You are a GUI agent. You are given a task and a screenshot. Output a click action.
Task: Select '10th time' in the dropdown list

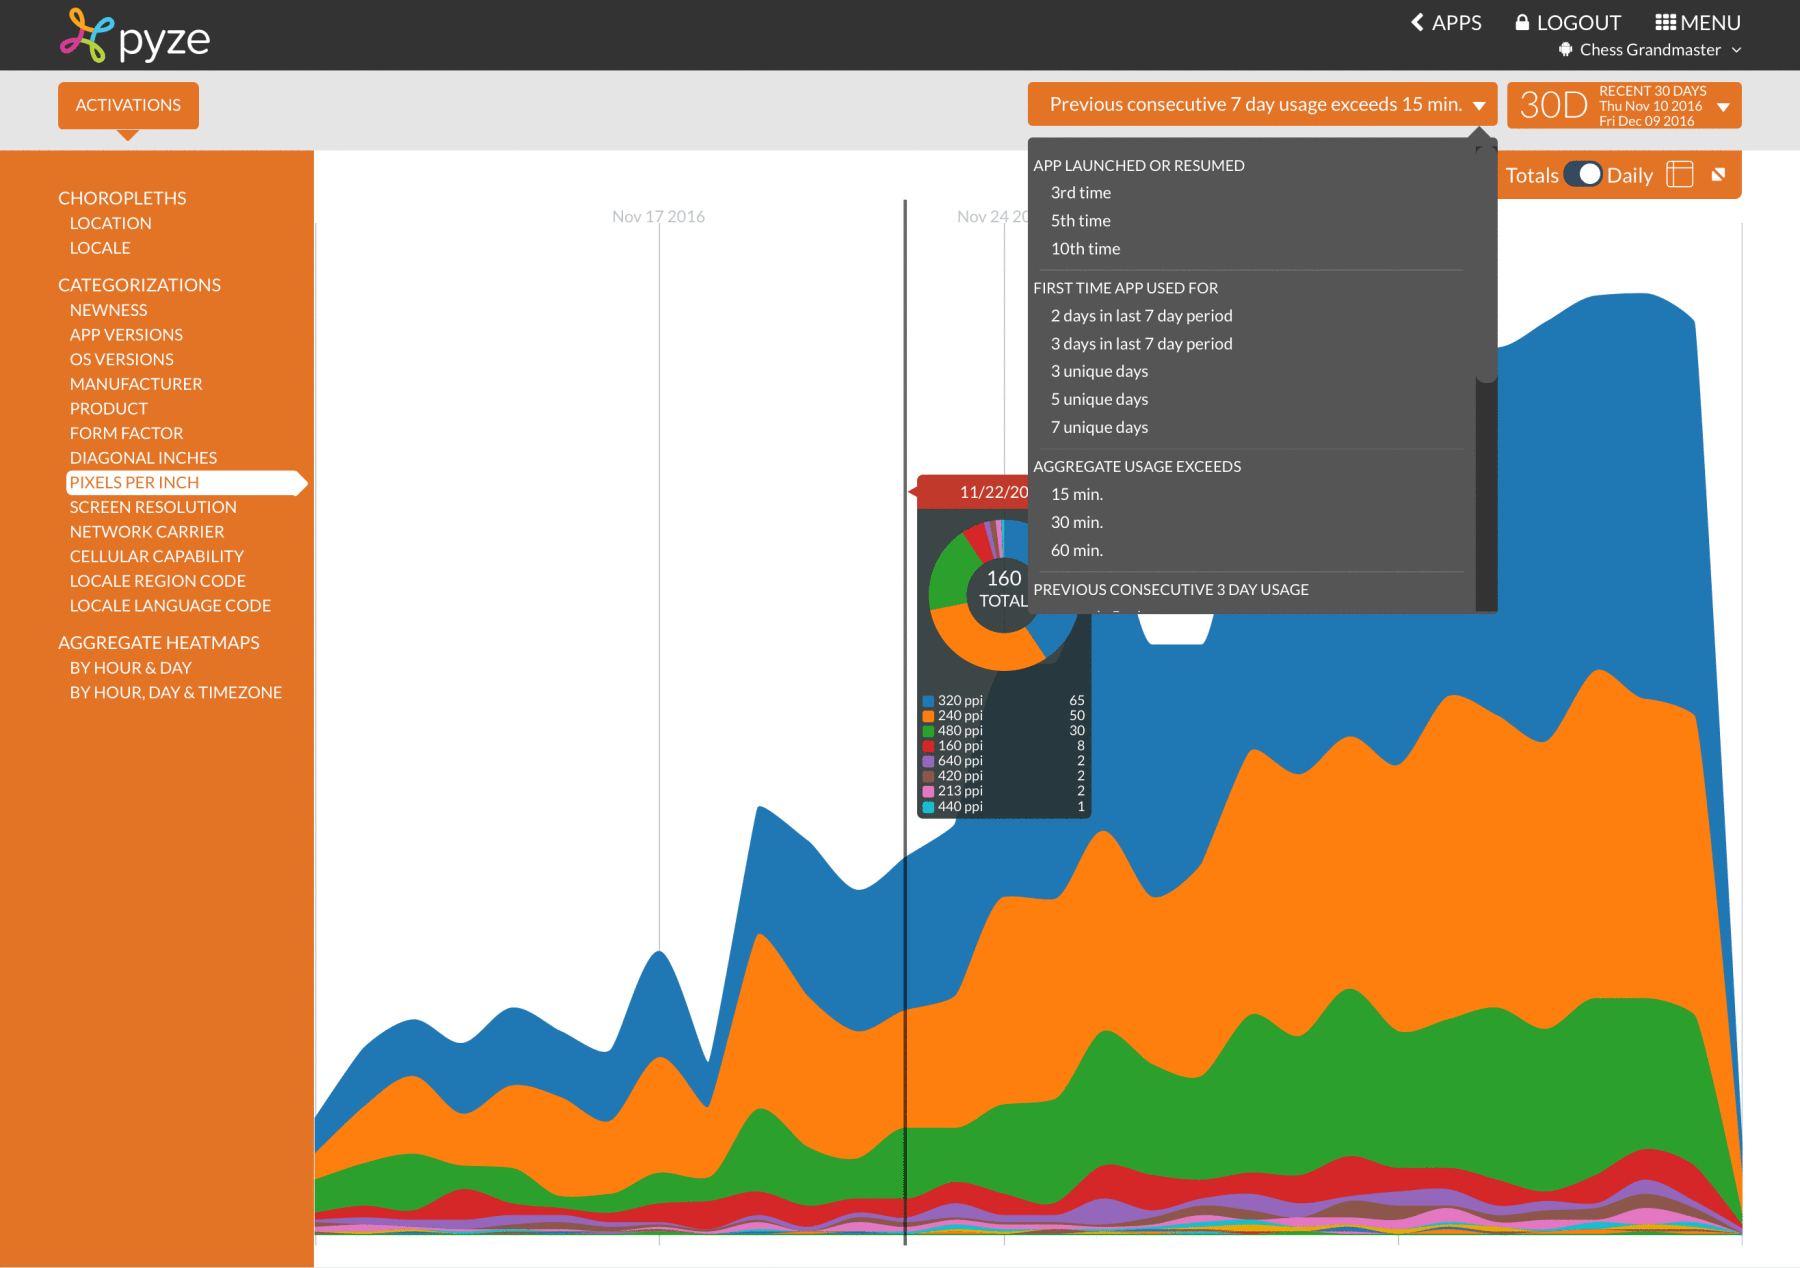(x=1085, y=249)
